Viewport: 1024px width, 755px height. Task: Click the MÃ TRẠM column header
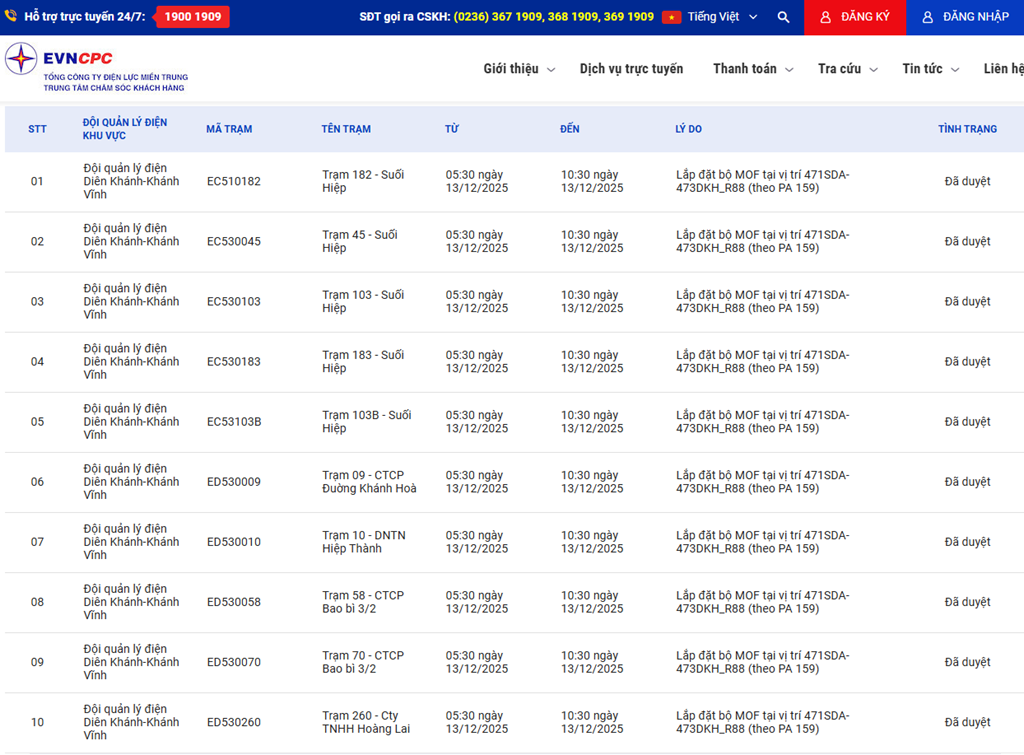click(x=229, y=129)
